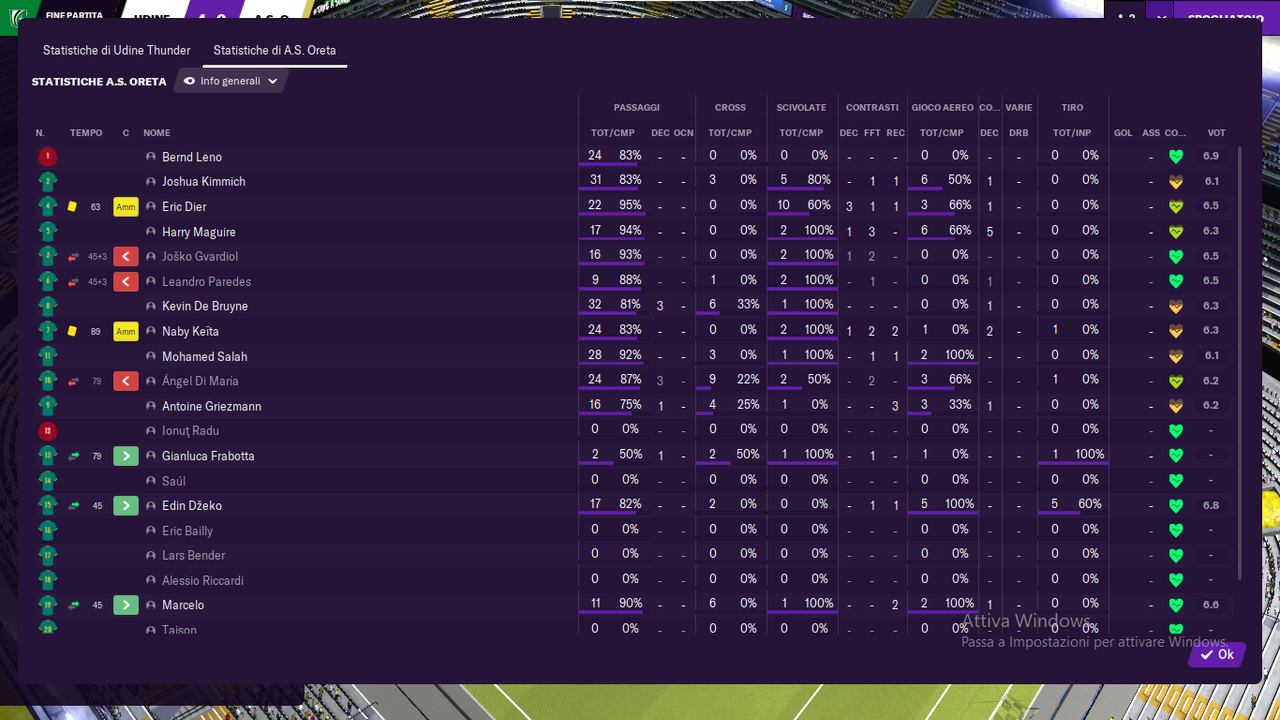
Task: Click Eric Dier's condition heart icon
Action: click(x=1176, y=207)
